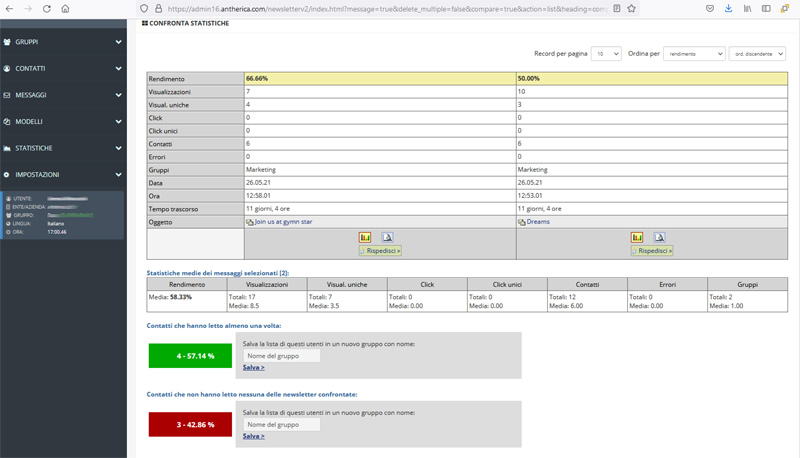Image resolution: width=800 pixels, height=458 pixels.
Task: Click the red 3 - 42.86 % box
Action: pos(189,425)
